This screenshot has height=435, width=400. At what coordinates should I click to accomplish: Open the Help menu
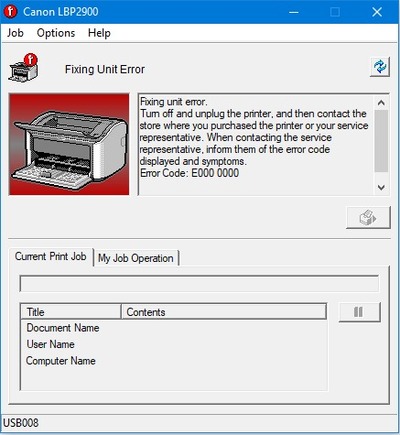99,33
